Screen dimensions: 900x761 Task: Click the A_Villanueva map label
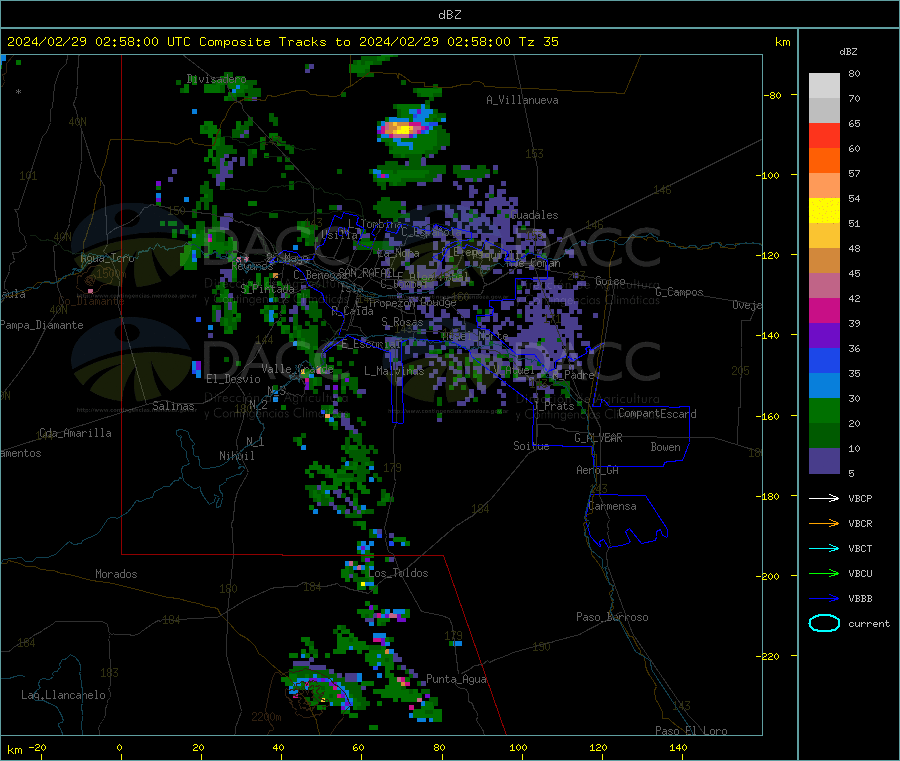[522, 100]
